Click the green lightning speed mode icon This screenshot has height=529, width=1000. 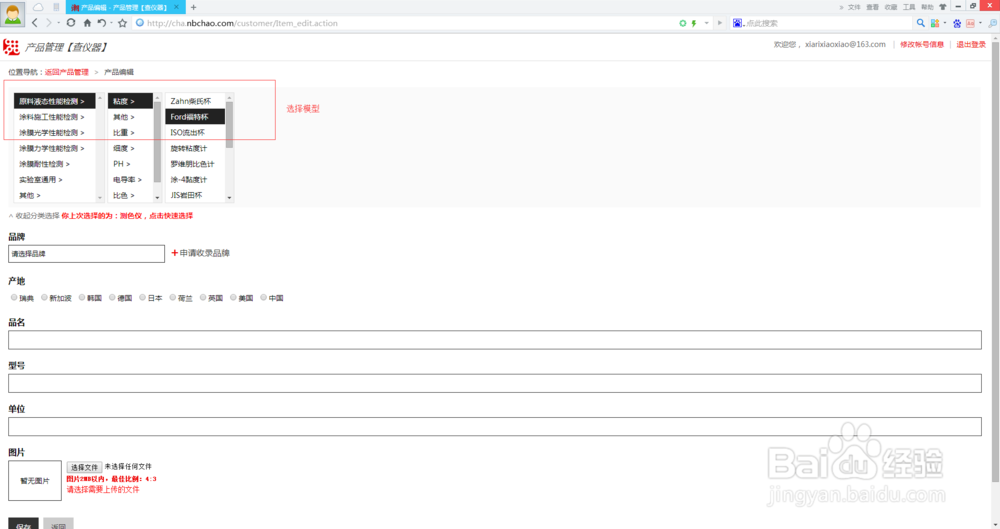click(x=694, y=23)
